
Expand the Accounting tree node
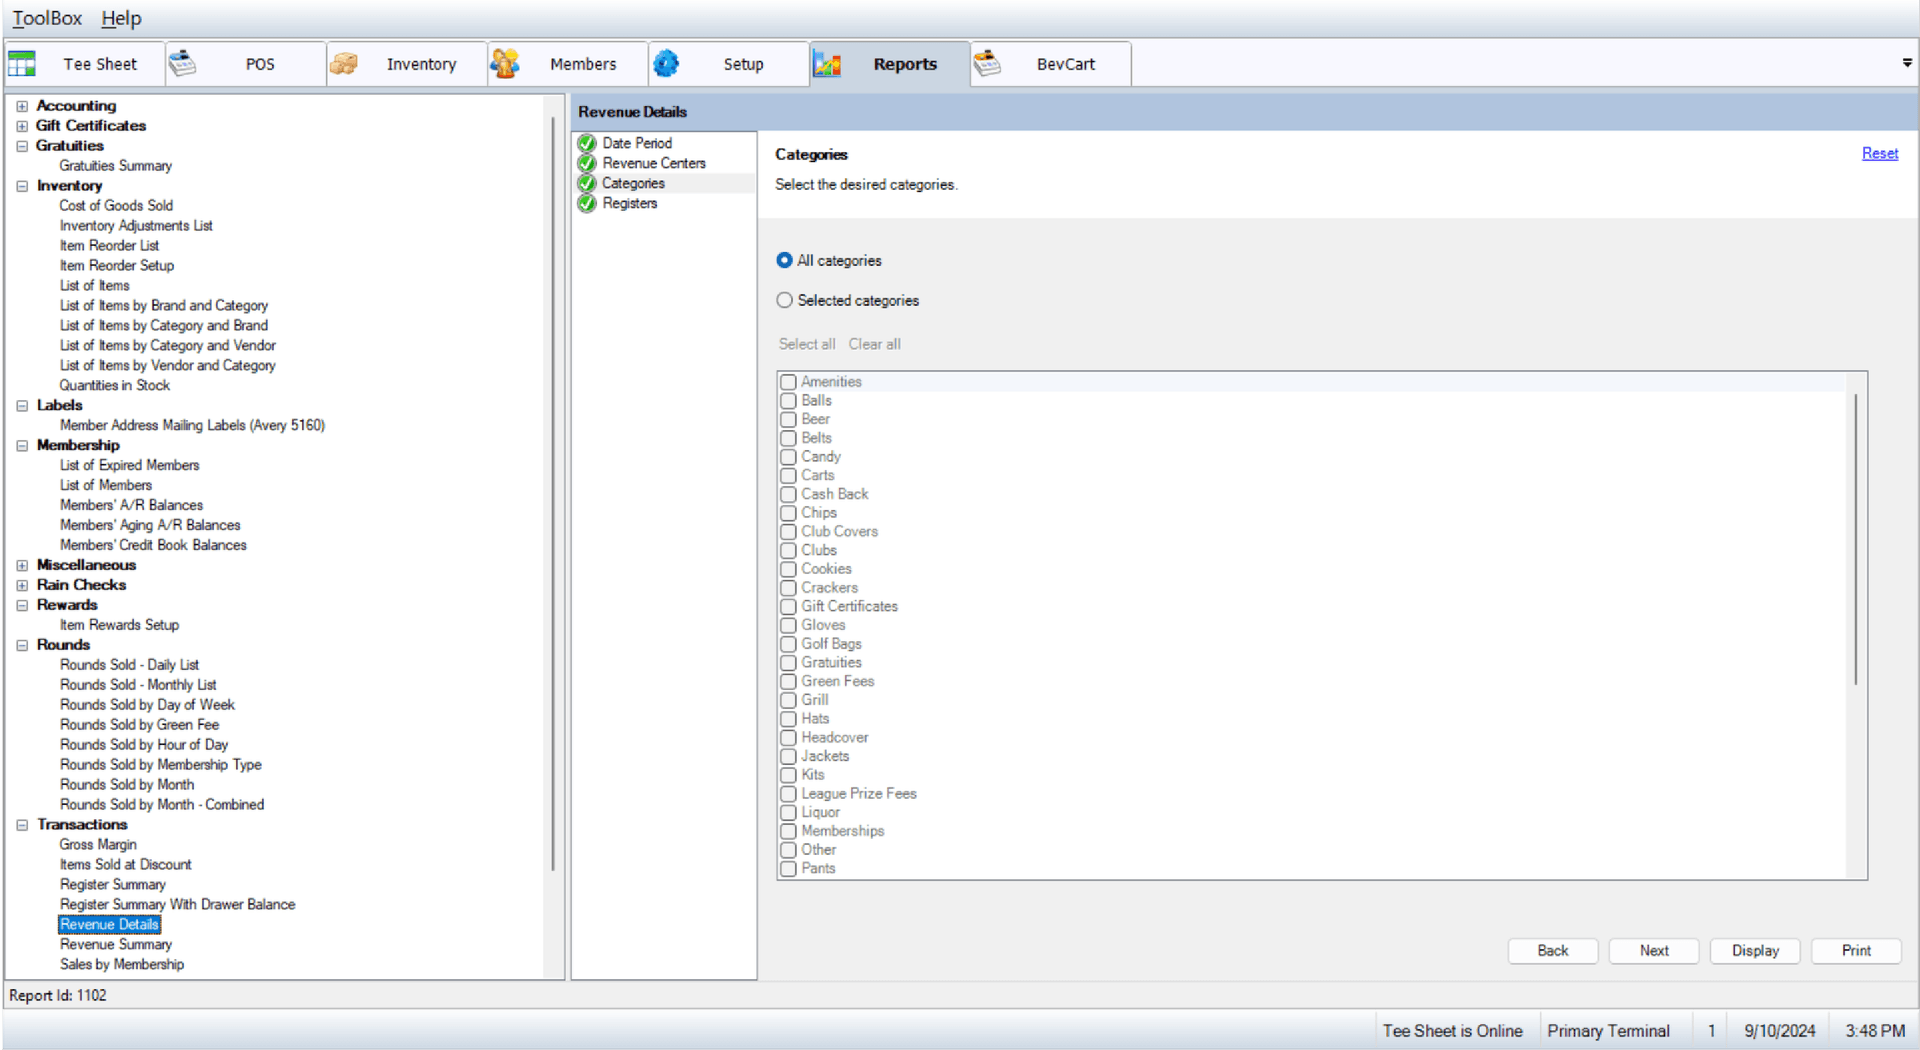pos(22,106)
